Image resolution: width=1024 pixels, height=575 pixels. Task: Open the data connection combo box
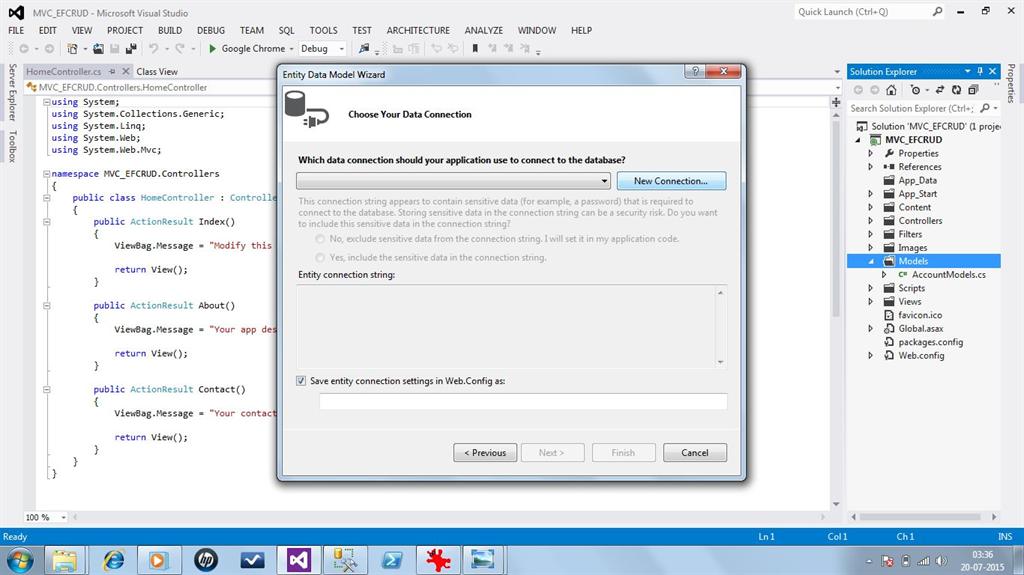[453, 181]
